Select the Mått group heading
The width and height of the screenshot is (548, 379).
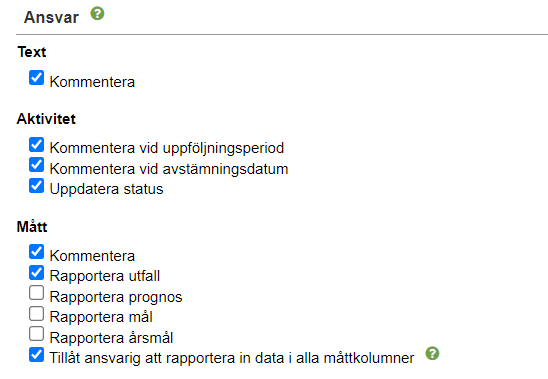(x=32, y=226)
